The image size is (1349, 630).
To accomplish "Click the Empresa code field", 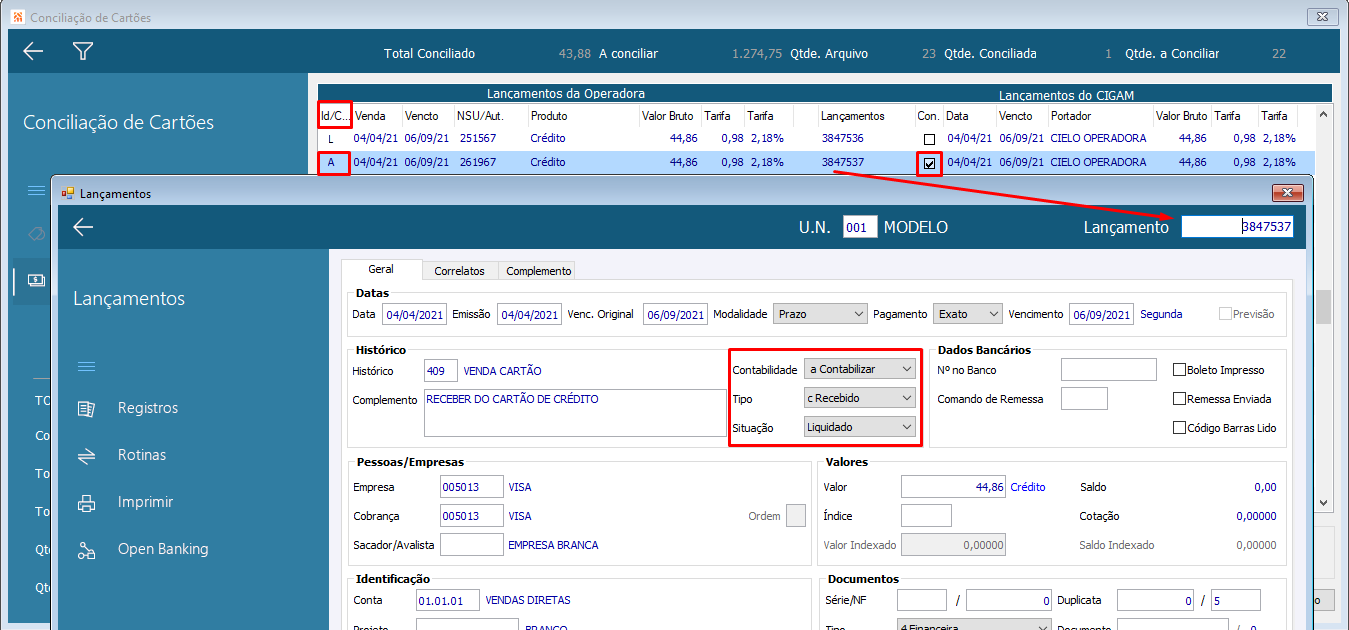I will (x=471, y=487).
